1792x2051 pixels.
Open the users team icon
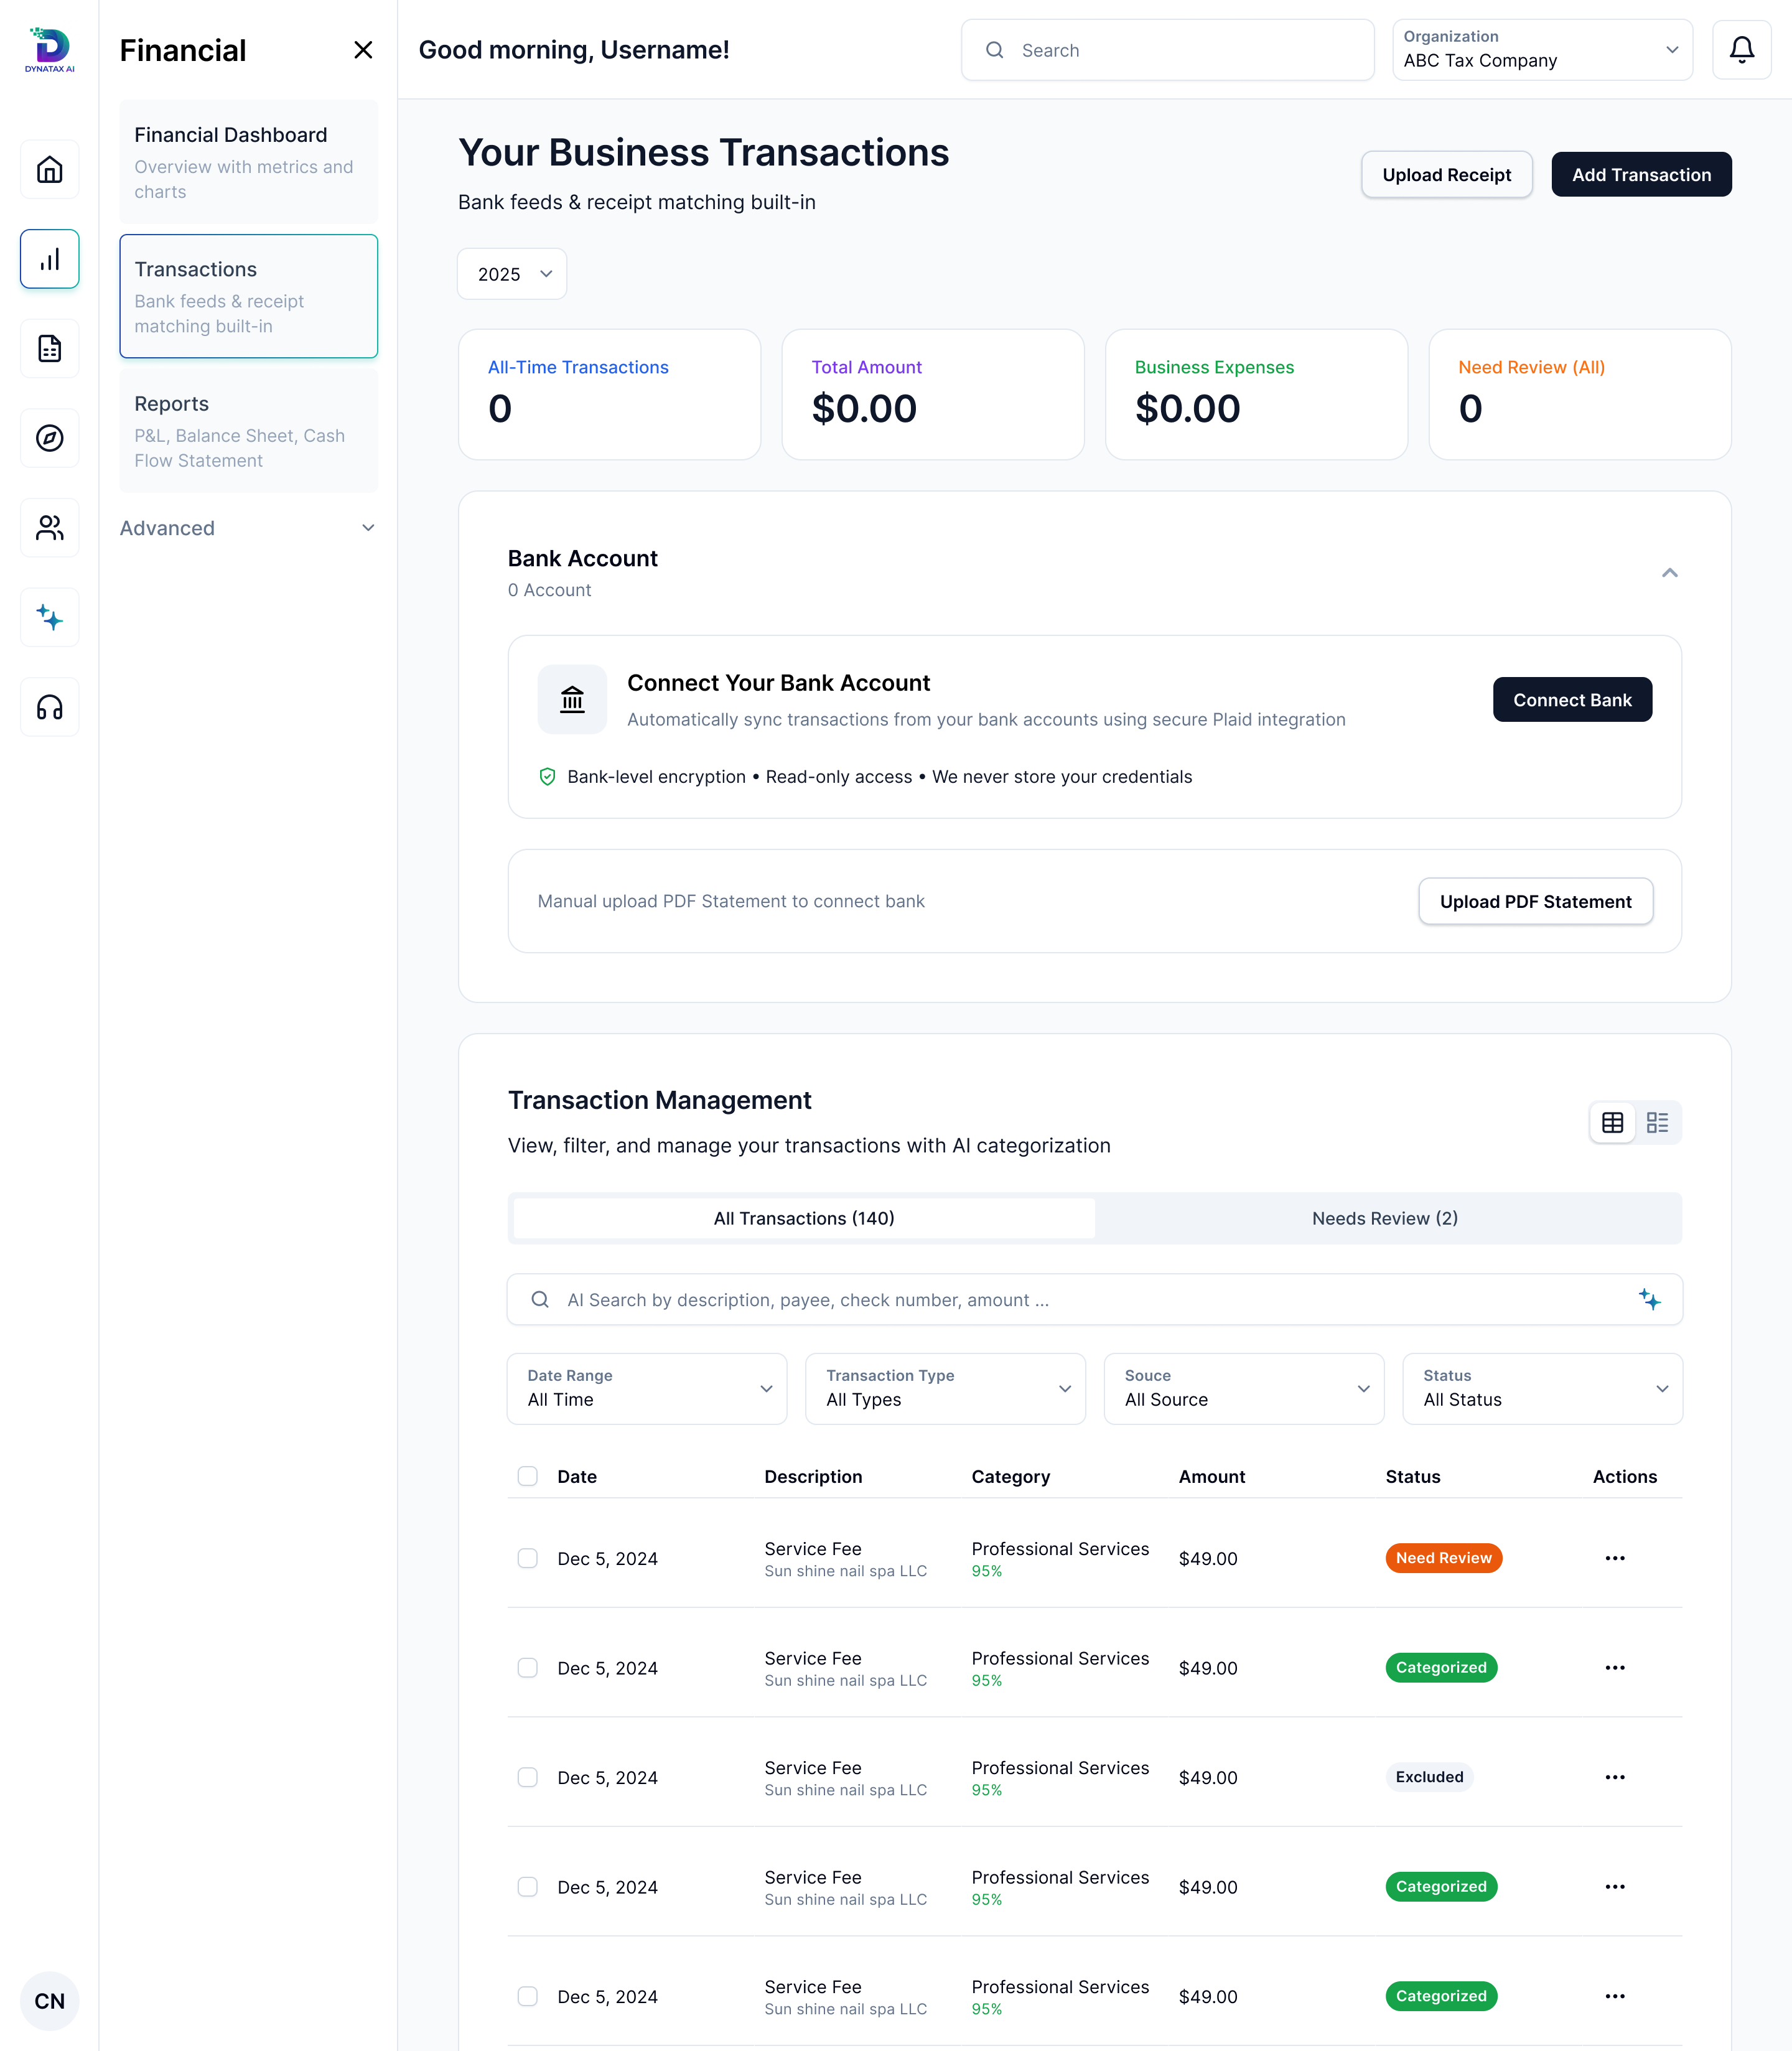(49, 528)
